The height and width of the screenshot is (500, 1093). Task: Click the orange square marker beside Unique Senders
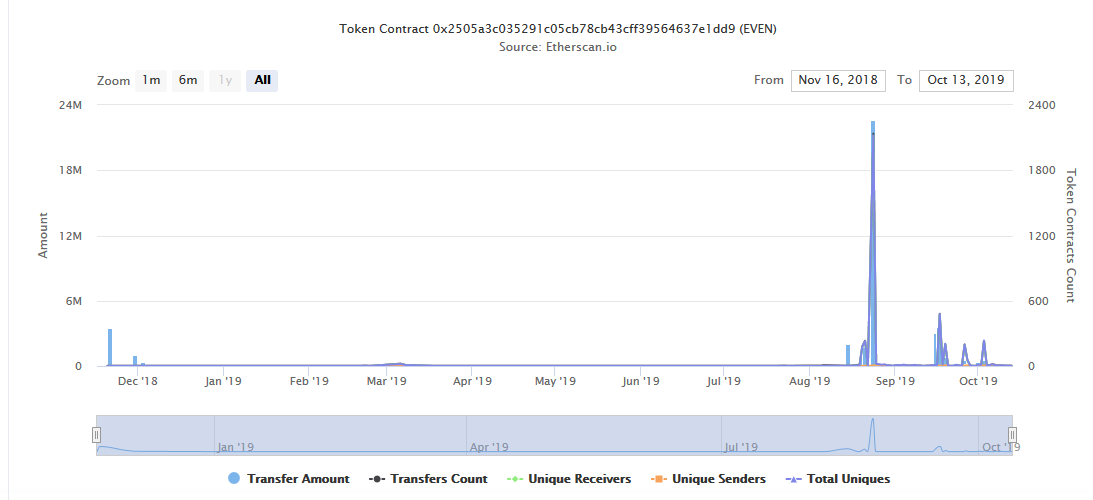[659, 479]
